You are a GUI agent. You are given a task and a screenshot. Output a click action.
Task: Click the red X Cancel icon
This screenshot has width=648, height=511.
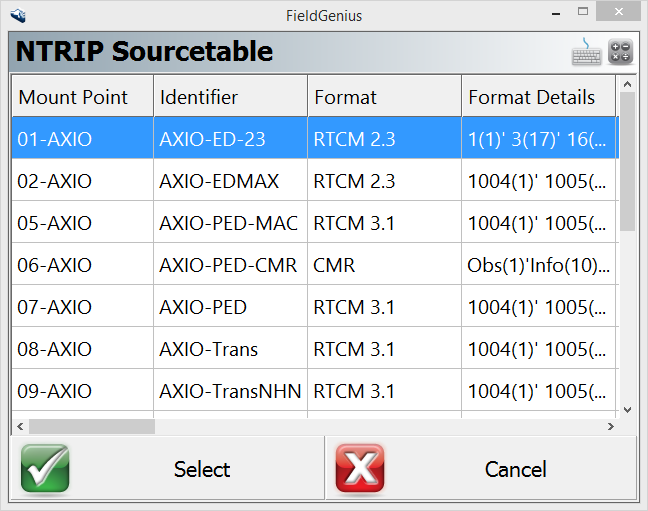coord(360,469)
